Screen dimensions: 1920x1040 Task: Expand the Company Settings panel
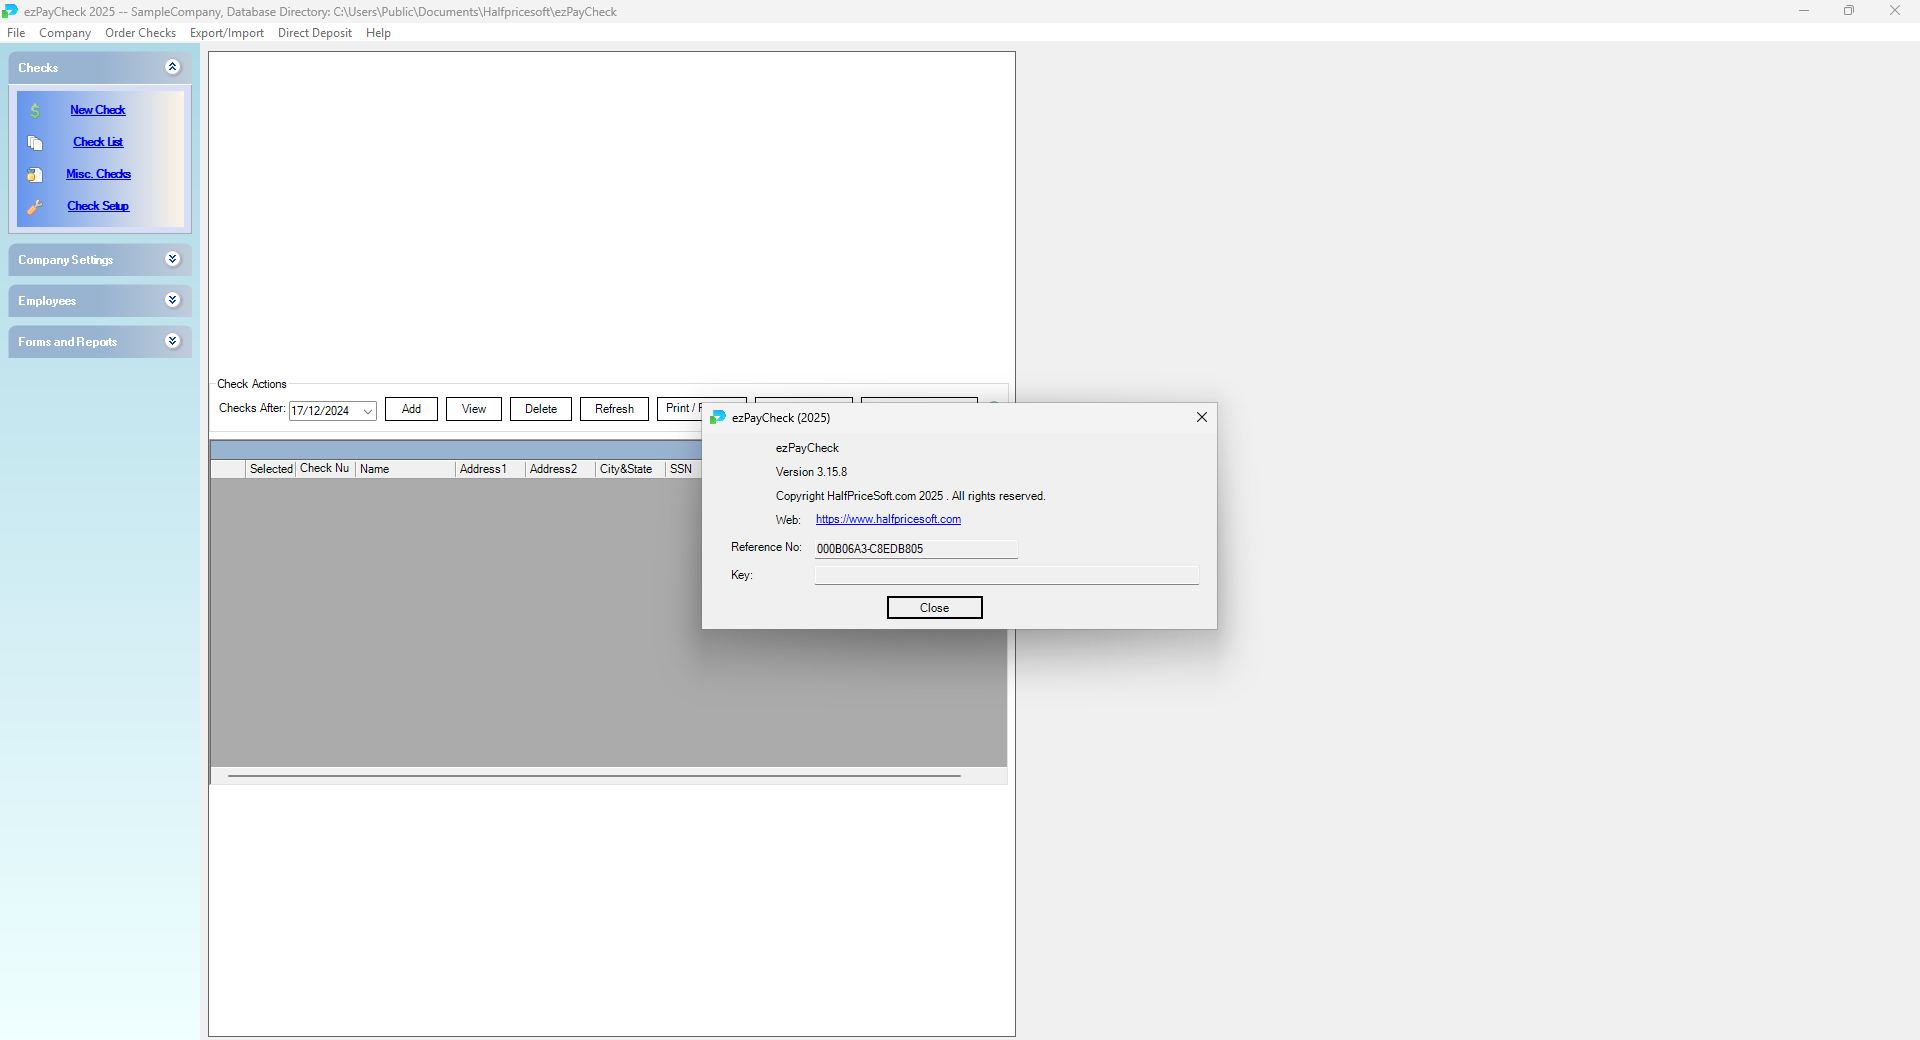pos(172,259)
